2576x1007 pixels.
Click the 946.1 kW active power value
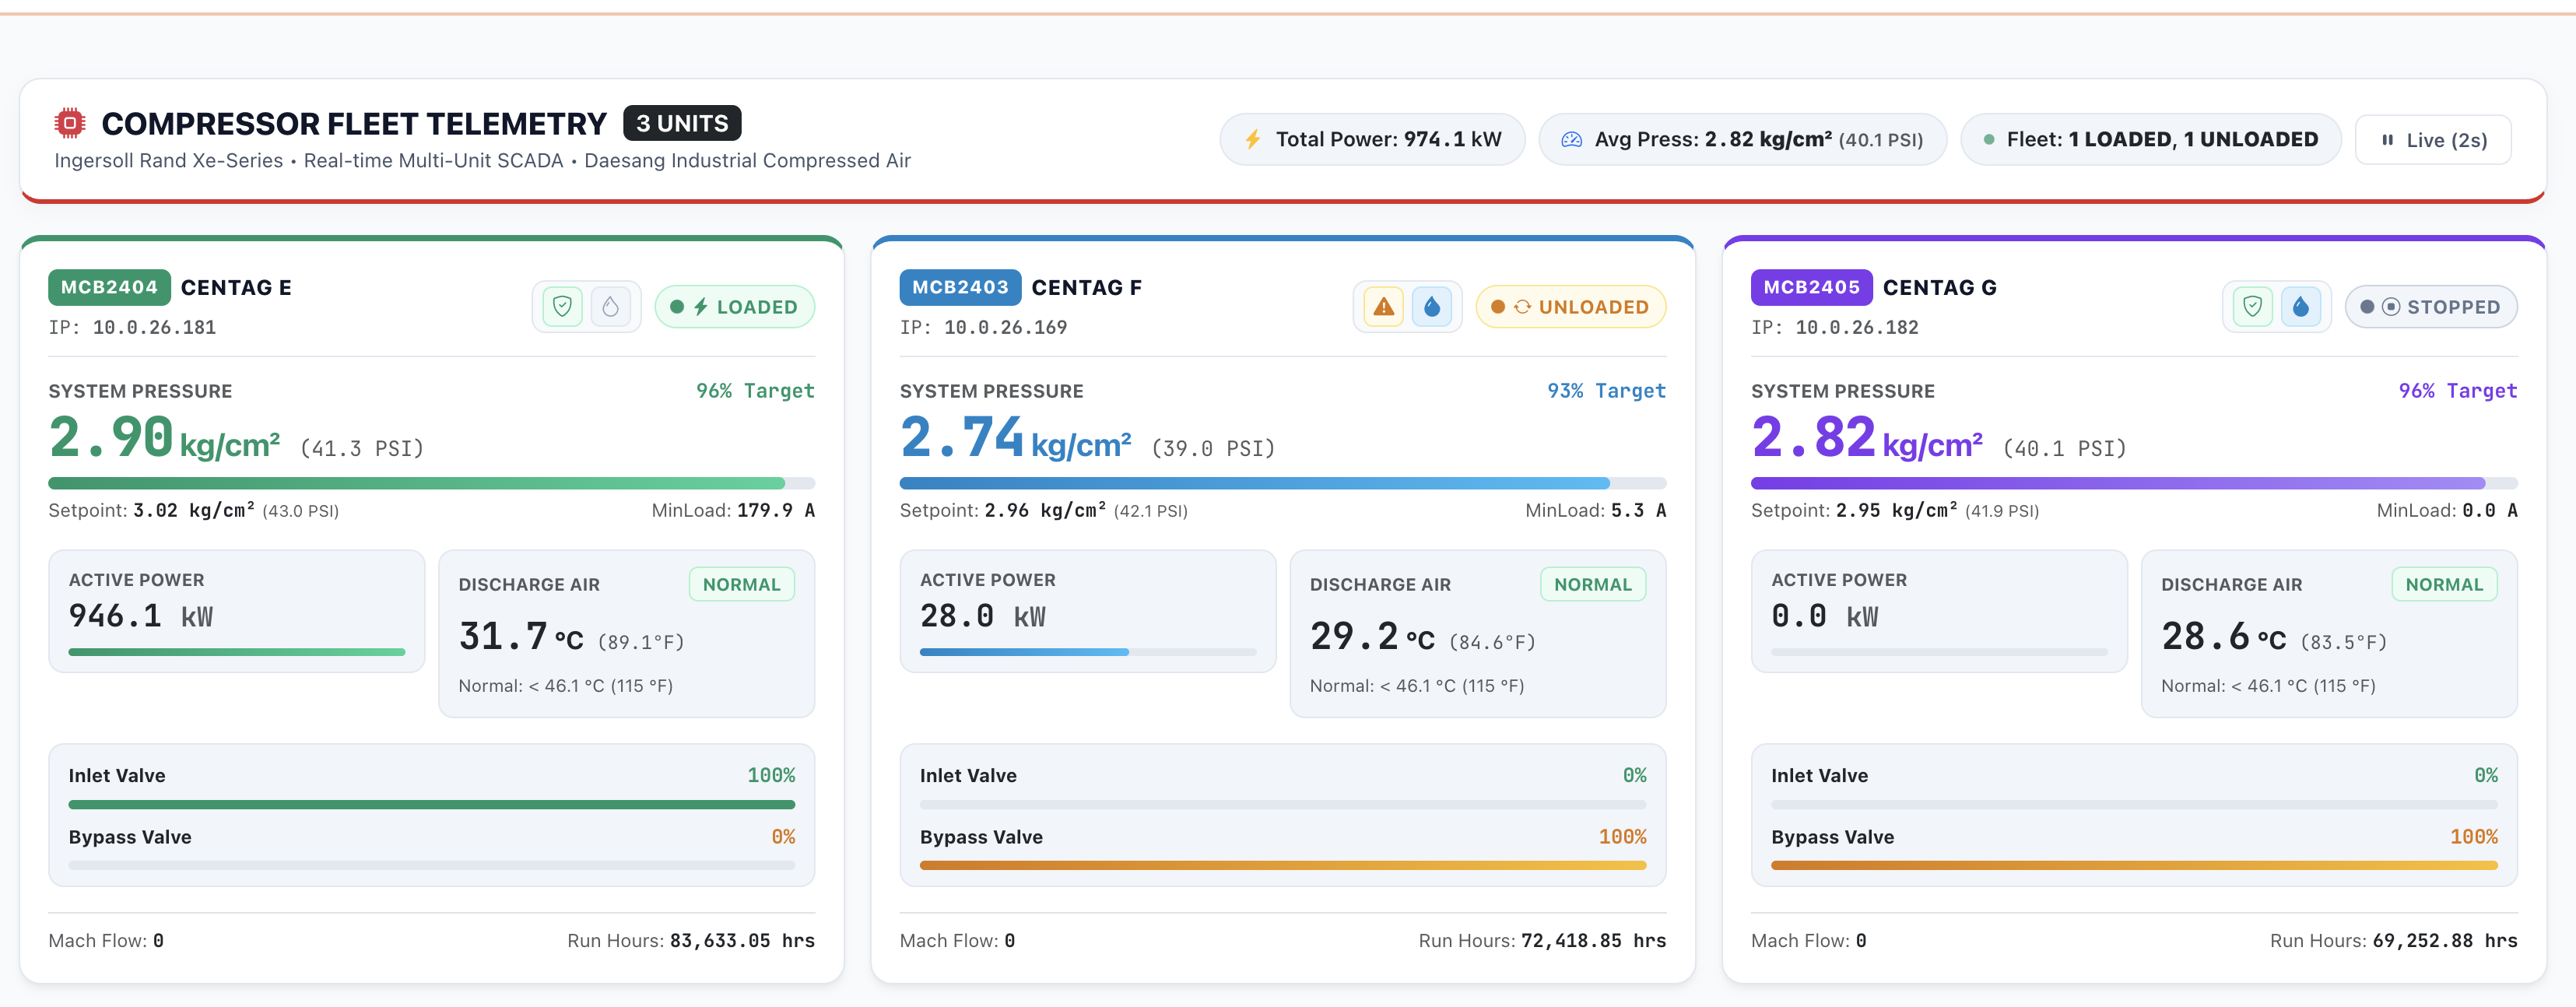click(x=141, y=616)
